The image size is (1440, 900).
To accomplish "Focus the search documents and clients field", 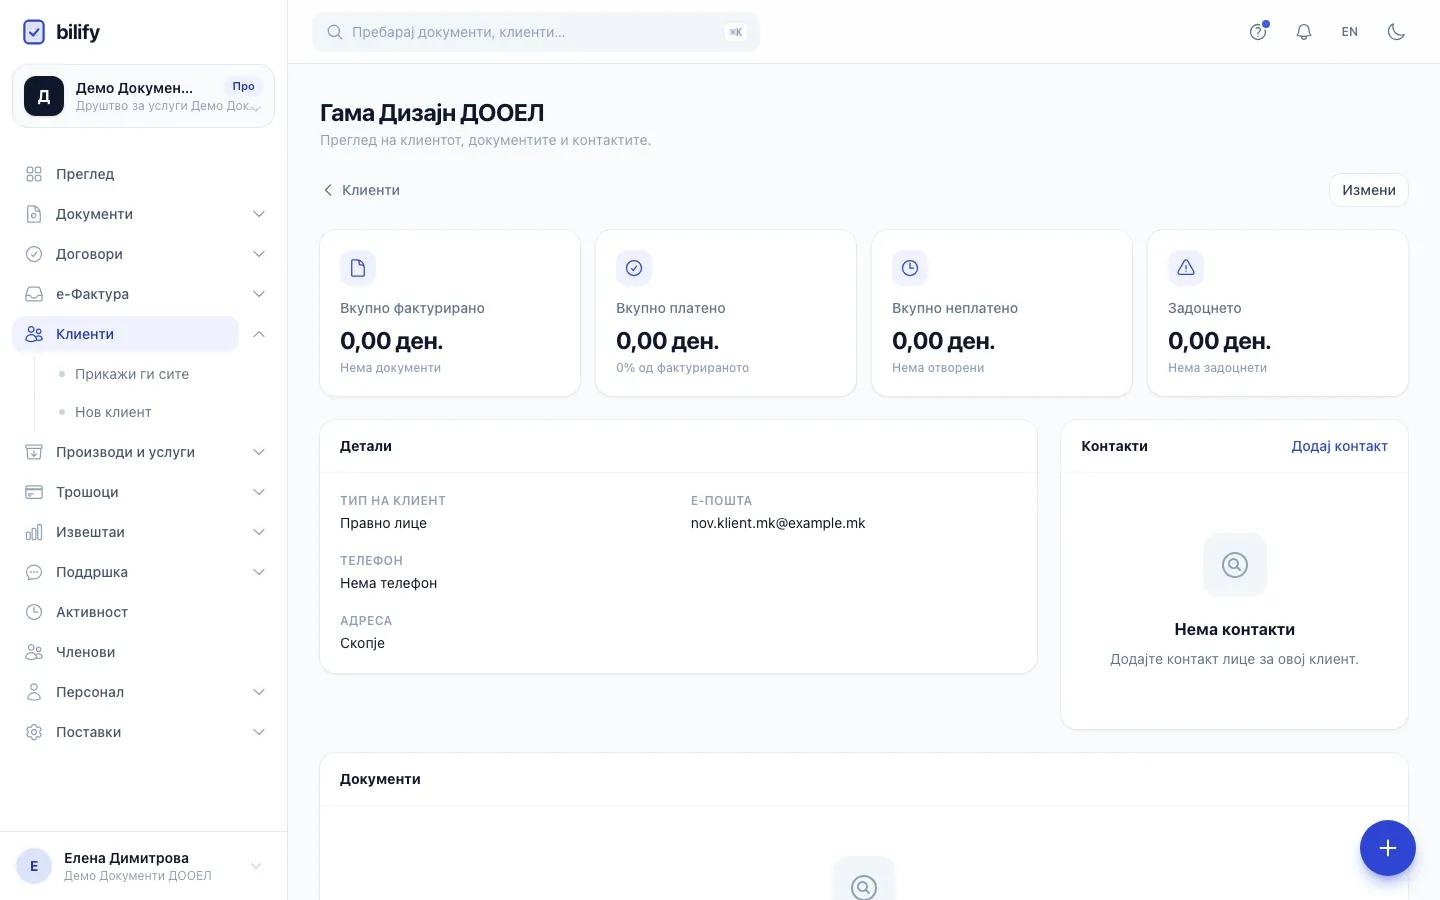I will click(536, 32).
